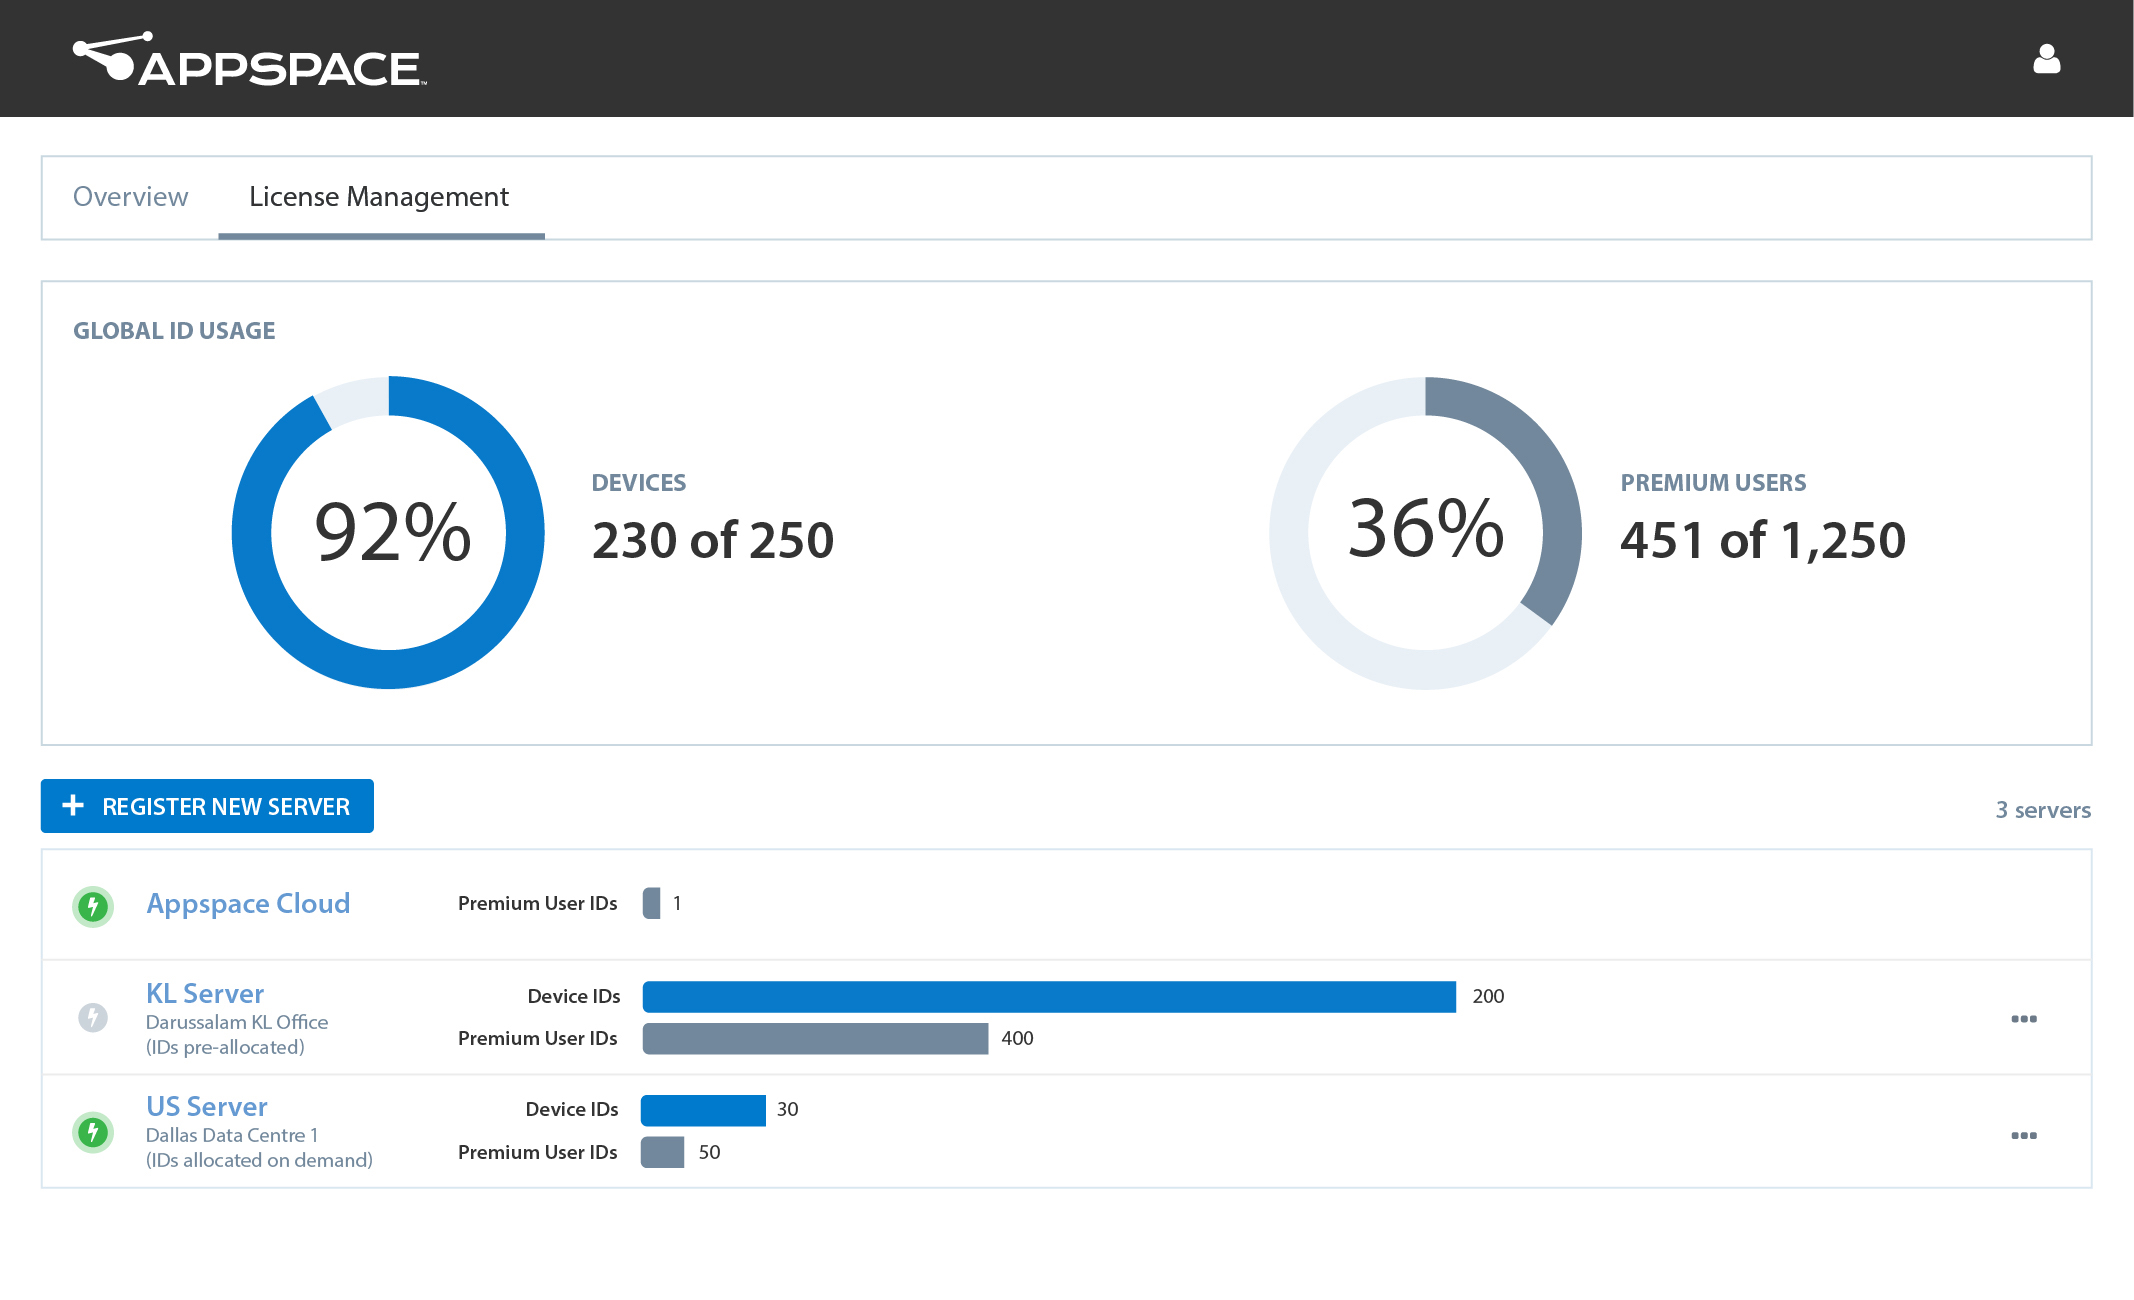Image resolution: width=2134 pixels, height=1300 pixels.
Task: Click KL Server Premium User IDs bar 400
Action: 815,1038
